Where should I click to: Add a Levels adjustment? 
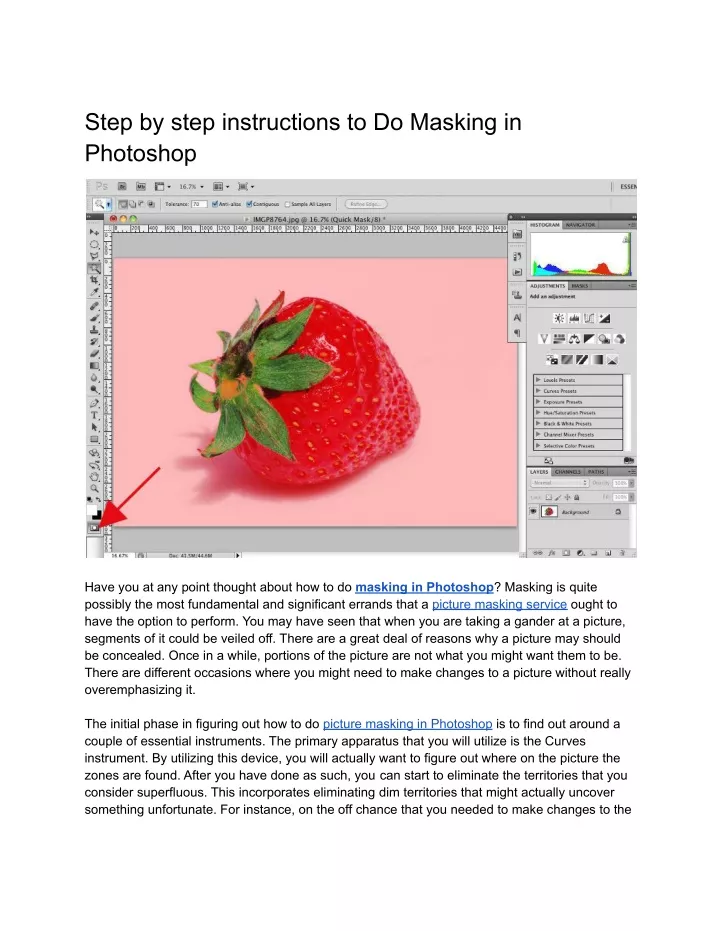574,319
